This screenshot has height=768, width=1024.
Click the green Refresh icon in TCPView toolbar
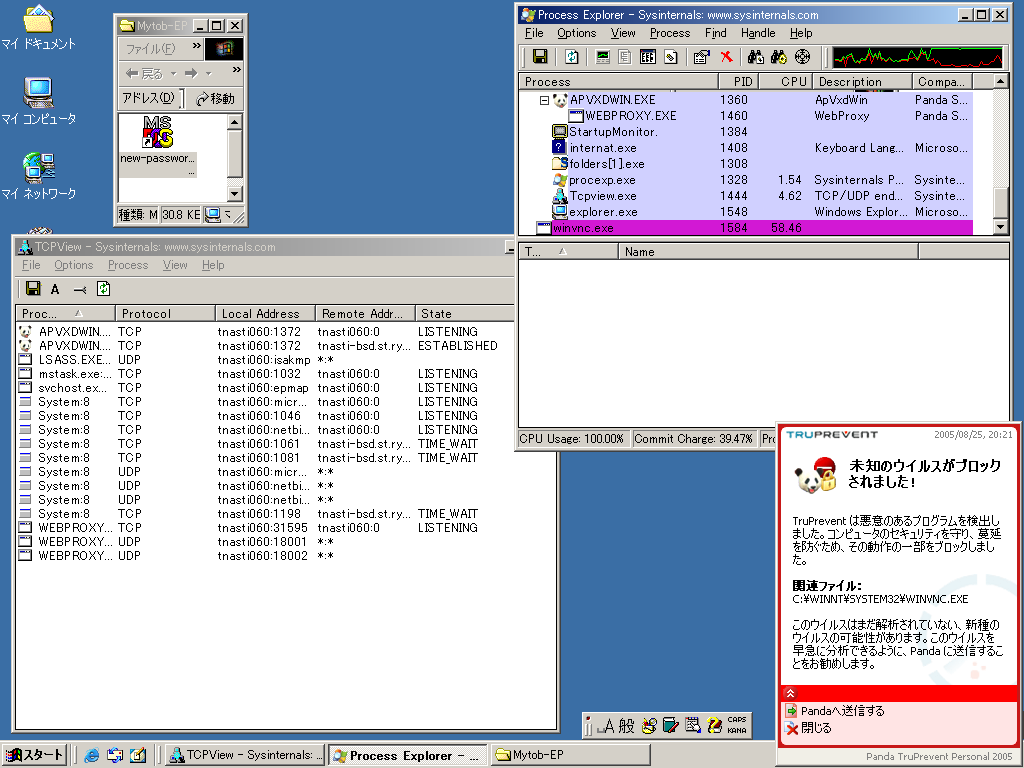click(x=103, y=289)
